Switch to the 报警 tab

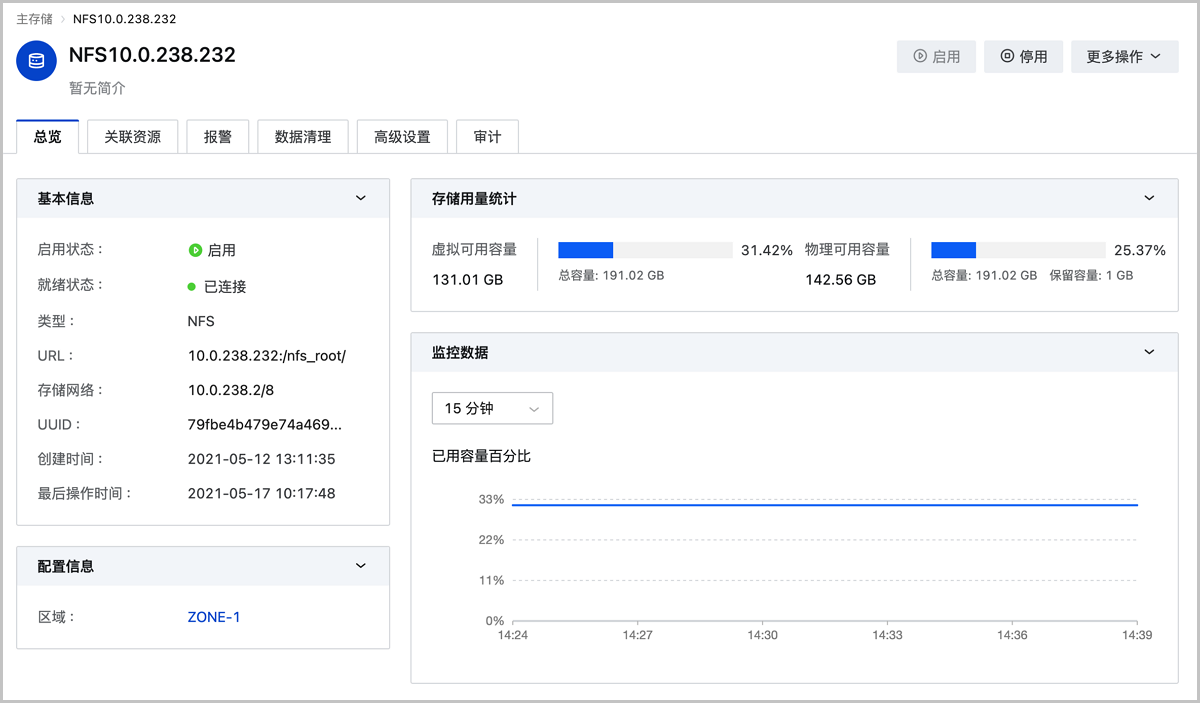[218, 137]
